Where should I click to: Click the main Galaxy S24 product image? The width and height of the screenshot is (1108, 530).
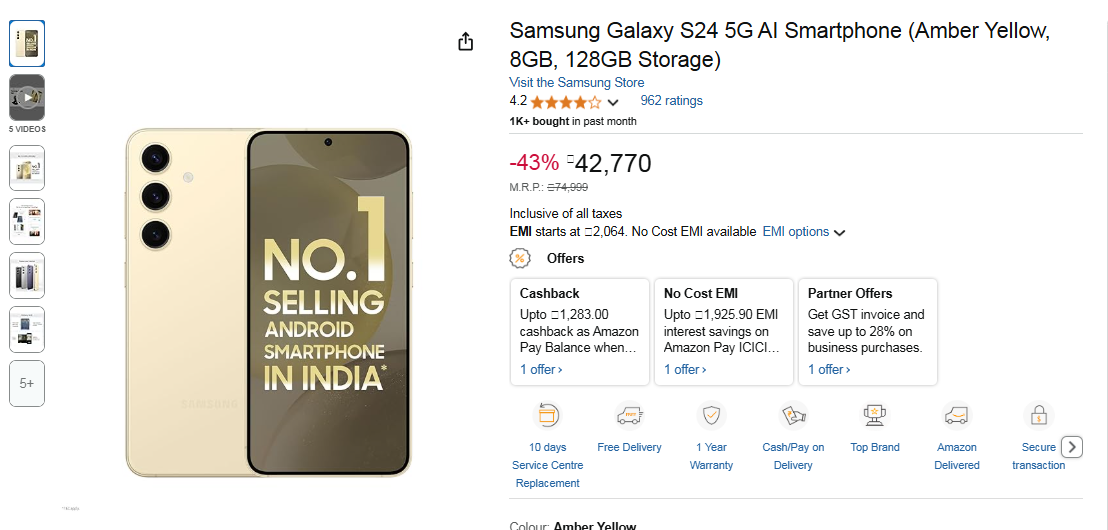[269, 302]
